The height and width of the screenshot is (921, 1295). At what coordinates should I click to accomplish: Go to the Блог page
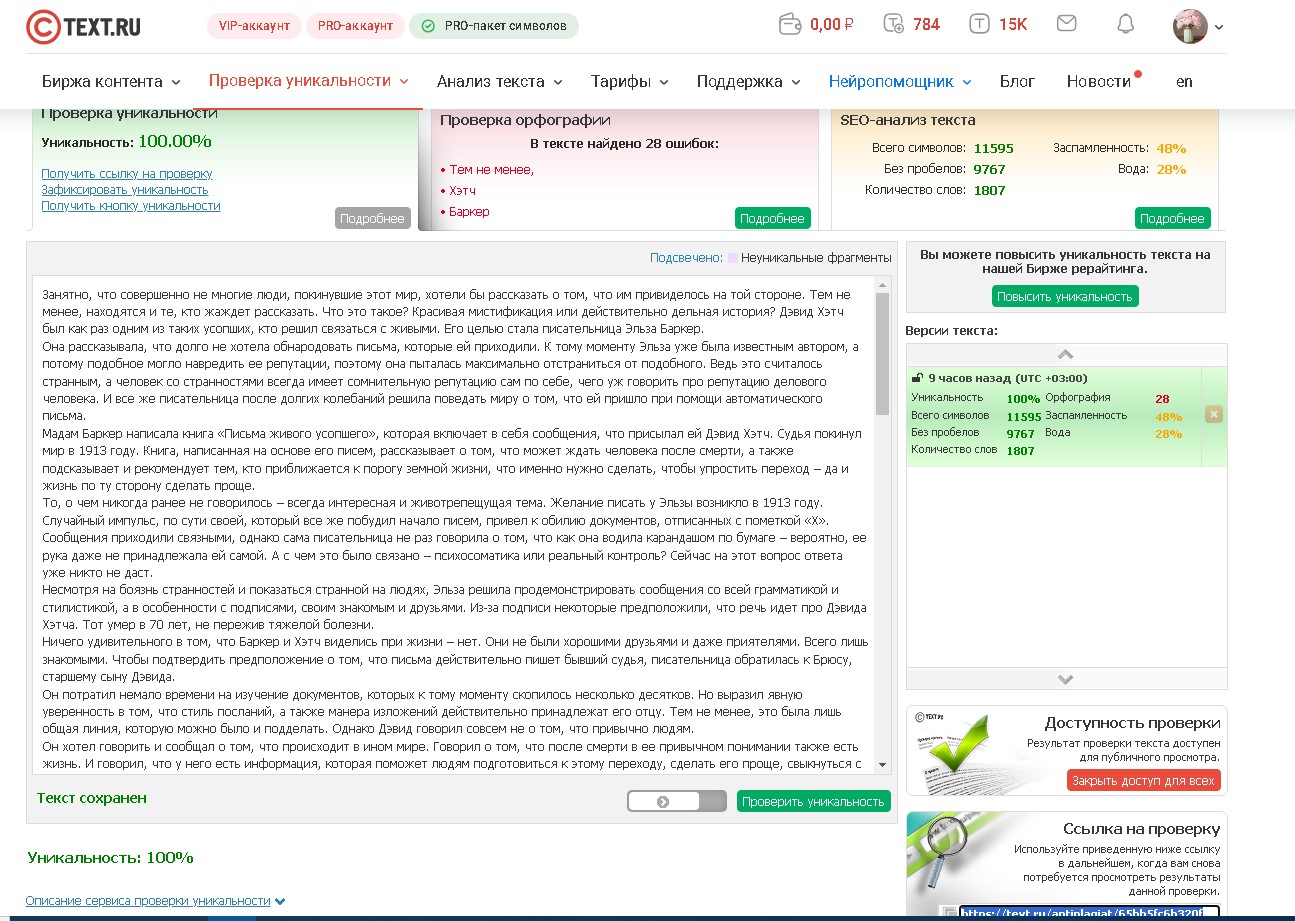tap(1017, 82)
